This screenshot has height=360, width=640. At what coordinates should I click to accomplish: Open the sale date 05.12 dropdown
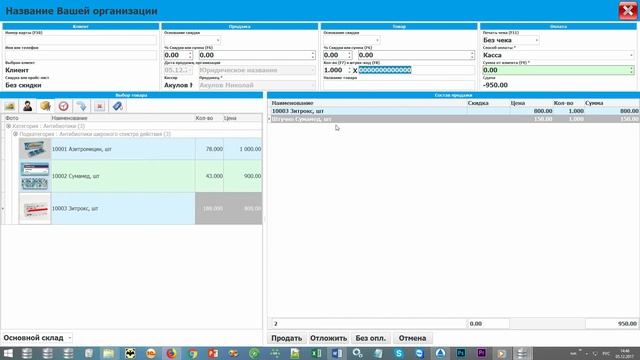click(x=190, y=70)
